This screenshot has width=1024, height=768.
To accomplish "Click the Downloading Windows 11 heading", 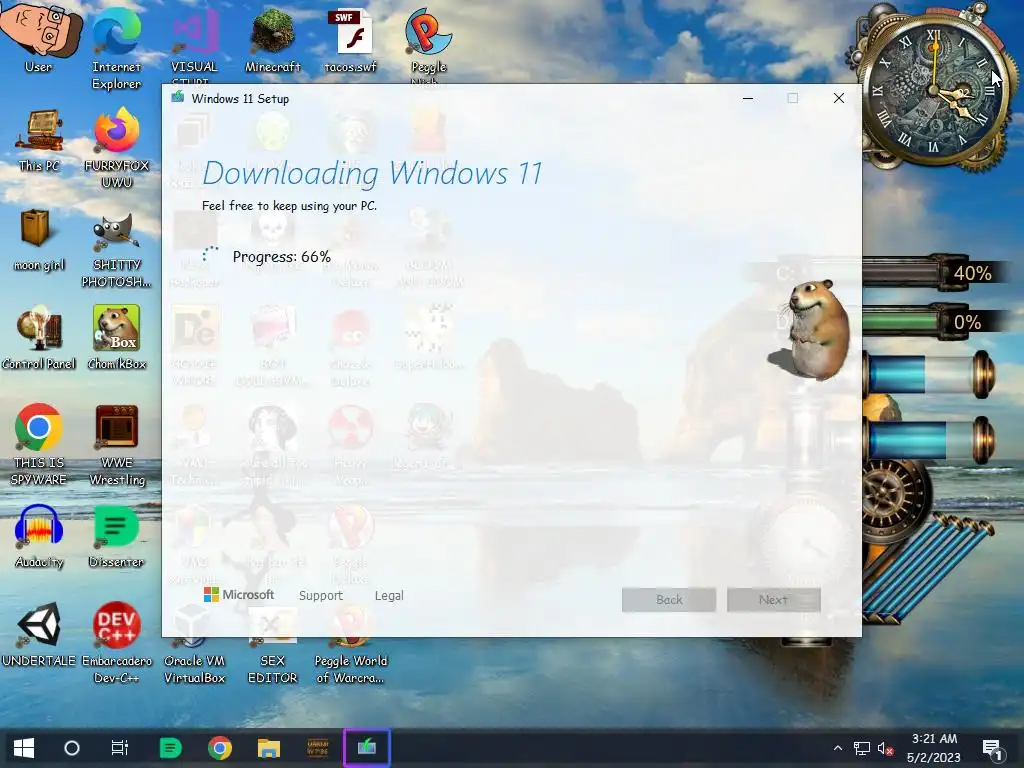I will (372, 174).
